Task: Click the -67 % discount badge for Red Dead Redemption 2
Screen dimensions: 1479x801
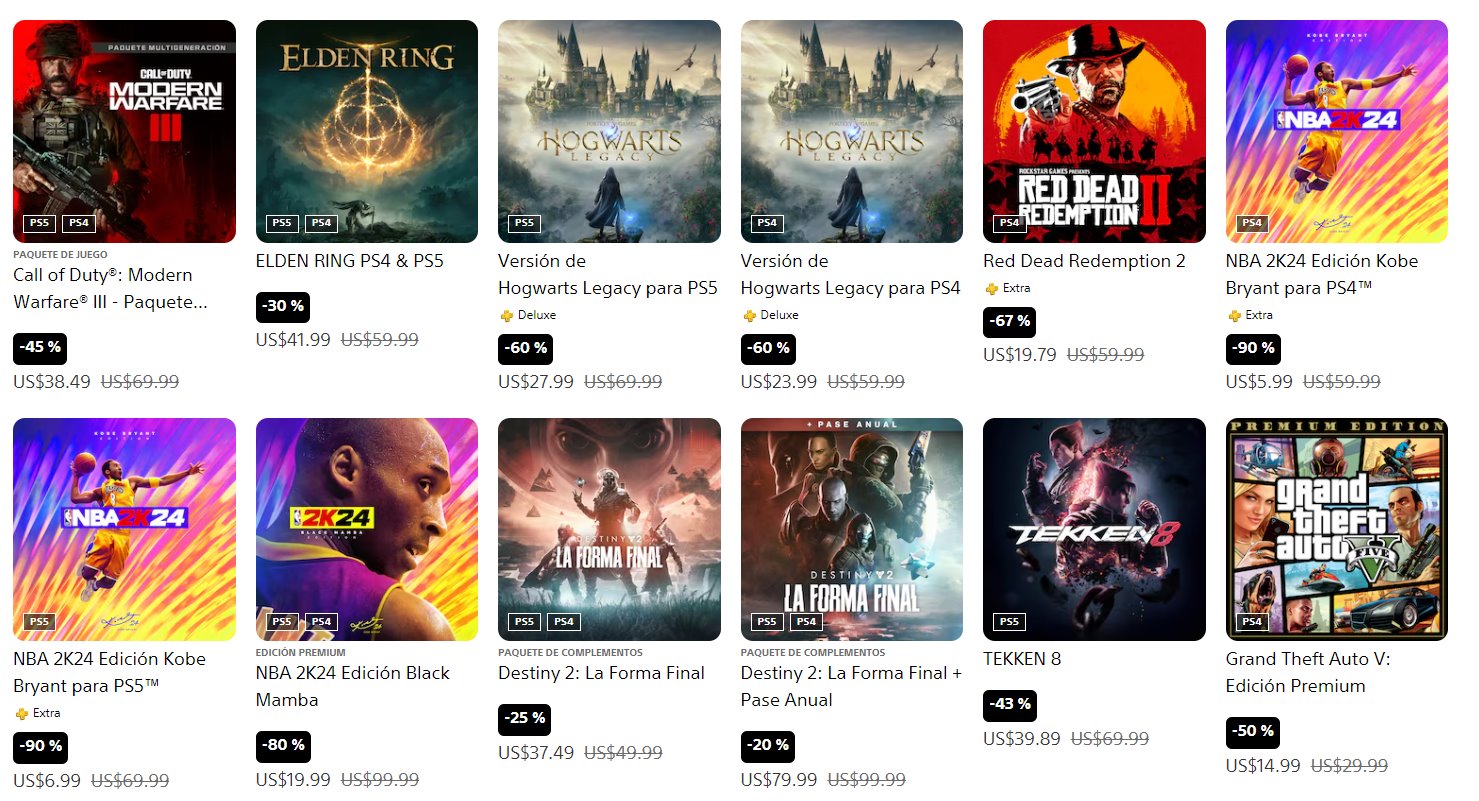Action: coord(1008,322)
